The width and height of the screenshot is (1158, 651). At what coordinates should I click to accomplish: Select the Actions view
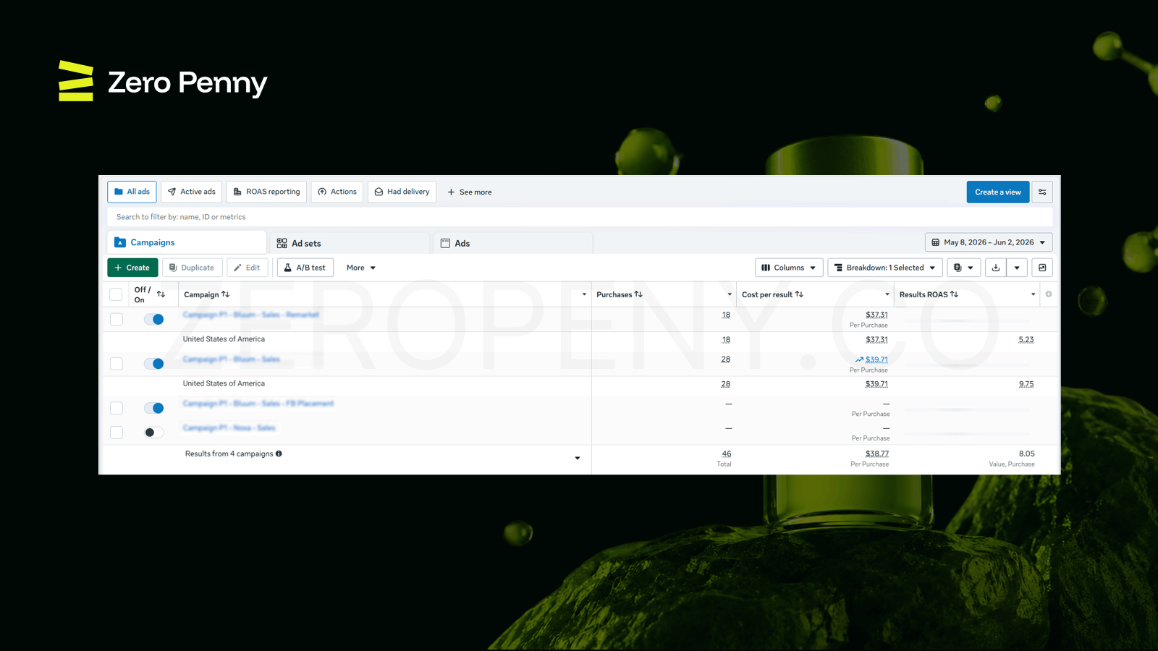337,192
